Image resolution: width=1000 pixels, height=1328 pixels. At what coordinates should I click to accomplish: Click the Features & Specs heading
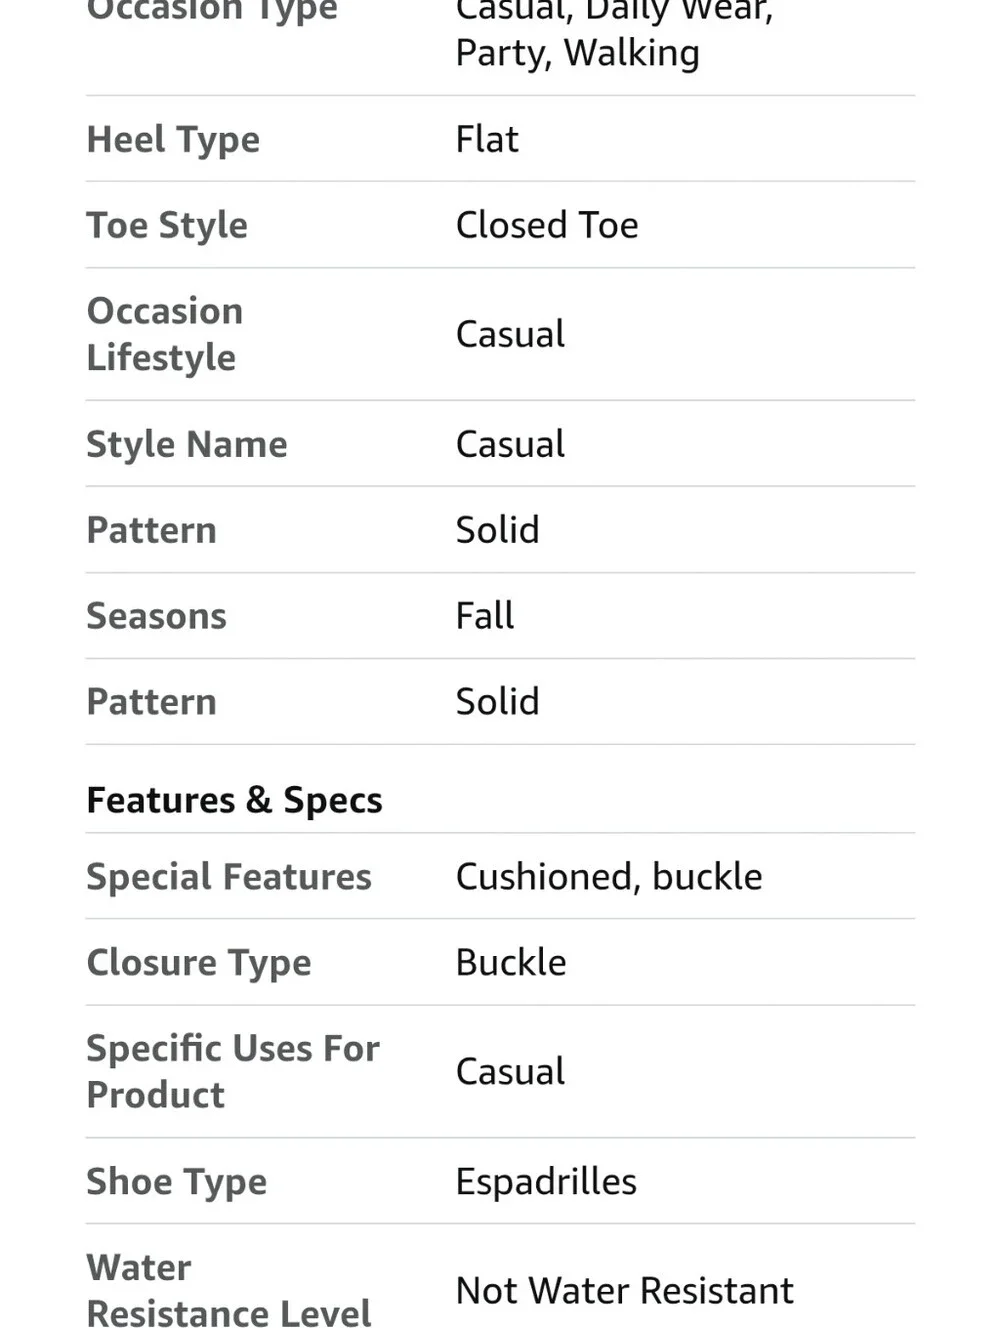pos(234,800)
